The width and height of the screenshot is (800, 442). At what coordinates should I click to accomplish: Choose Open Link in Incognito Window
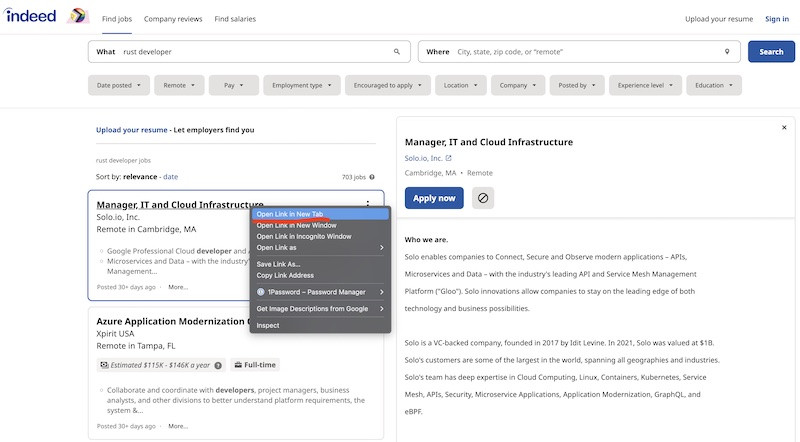tap(320, 236)
